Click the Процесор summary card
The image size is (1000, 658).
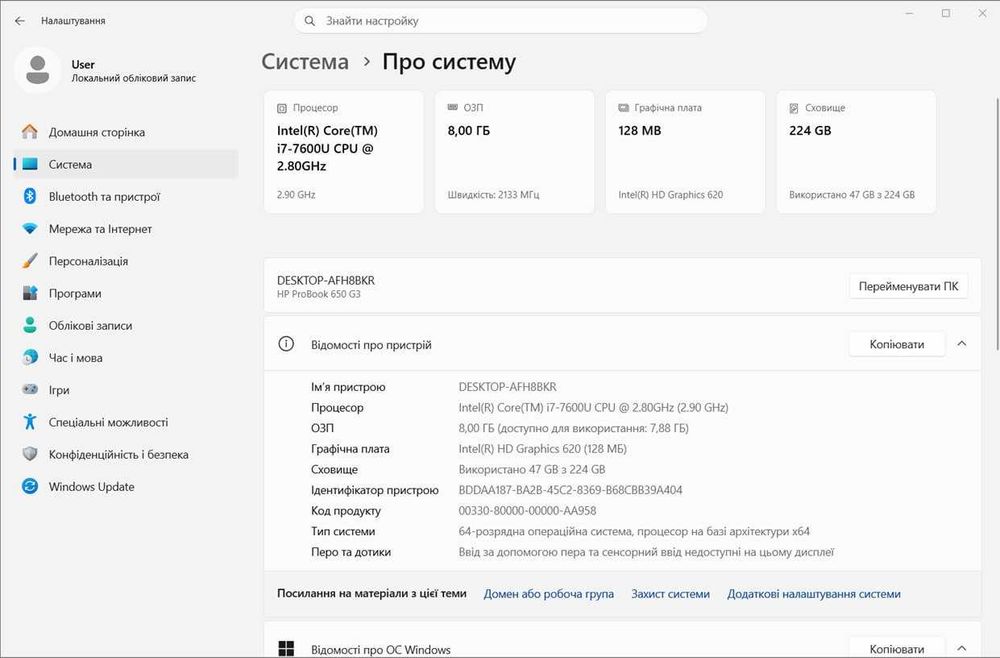pos(344,152)
